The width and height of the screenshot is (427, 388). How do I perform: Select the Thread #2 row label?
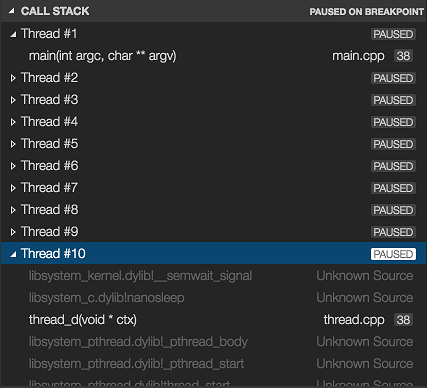49,78
